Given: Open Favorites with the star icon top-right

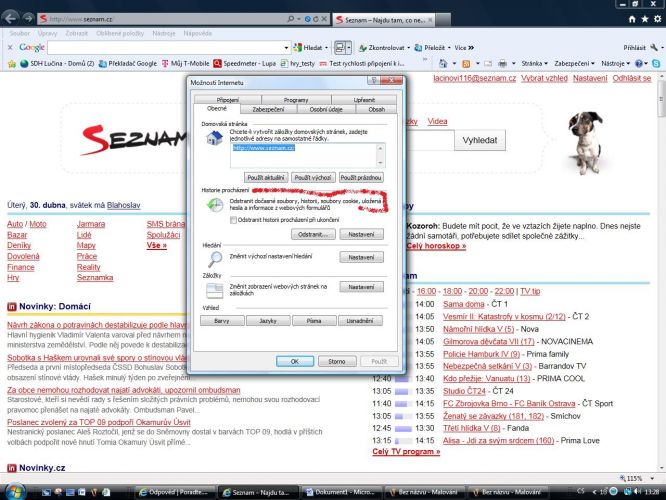Looking at the screenshot, I should click(x=645, y=19).
